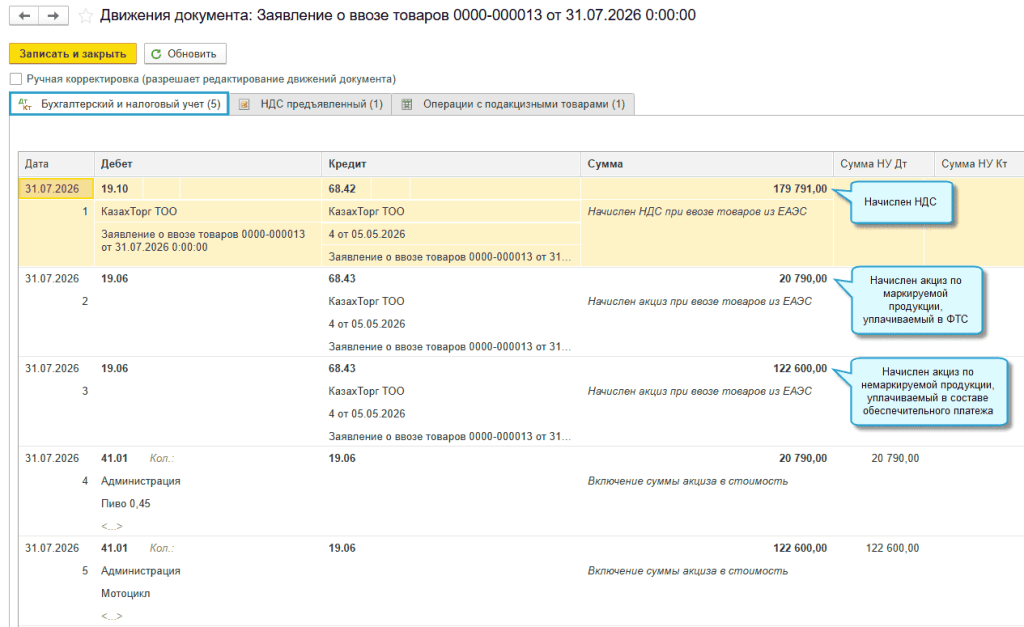Click the <...> placeholder under Мотоцикл
1024x627 pixels.
112,616
